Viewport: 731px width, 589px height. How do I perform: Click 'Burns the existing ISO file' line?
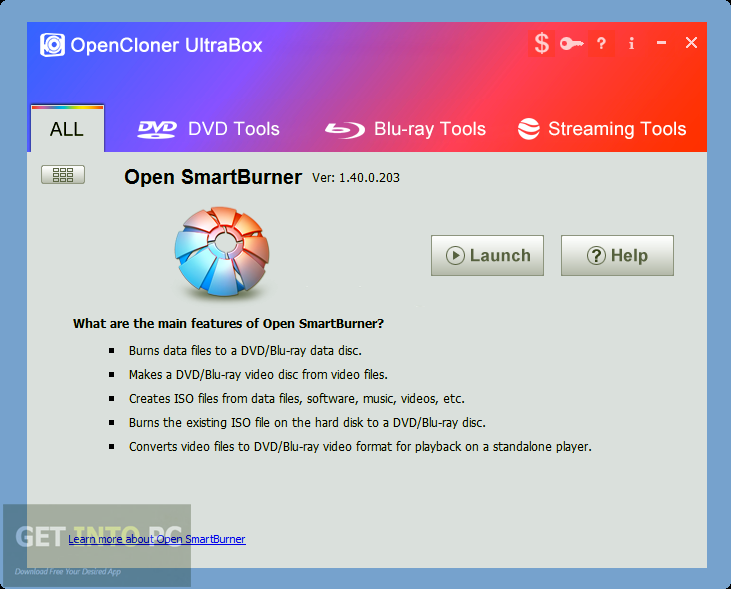point(307,423)
